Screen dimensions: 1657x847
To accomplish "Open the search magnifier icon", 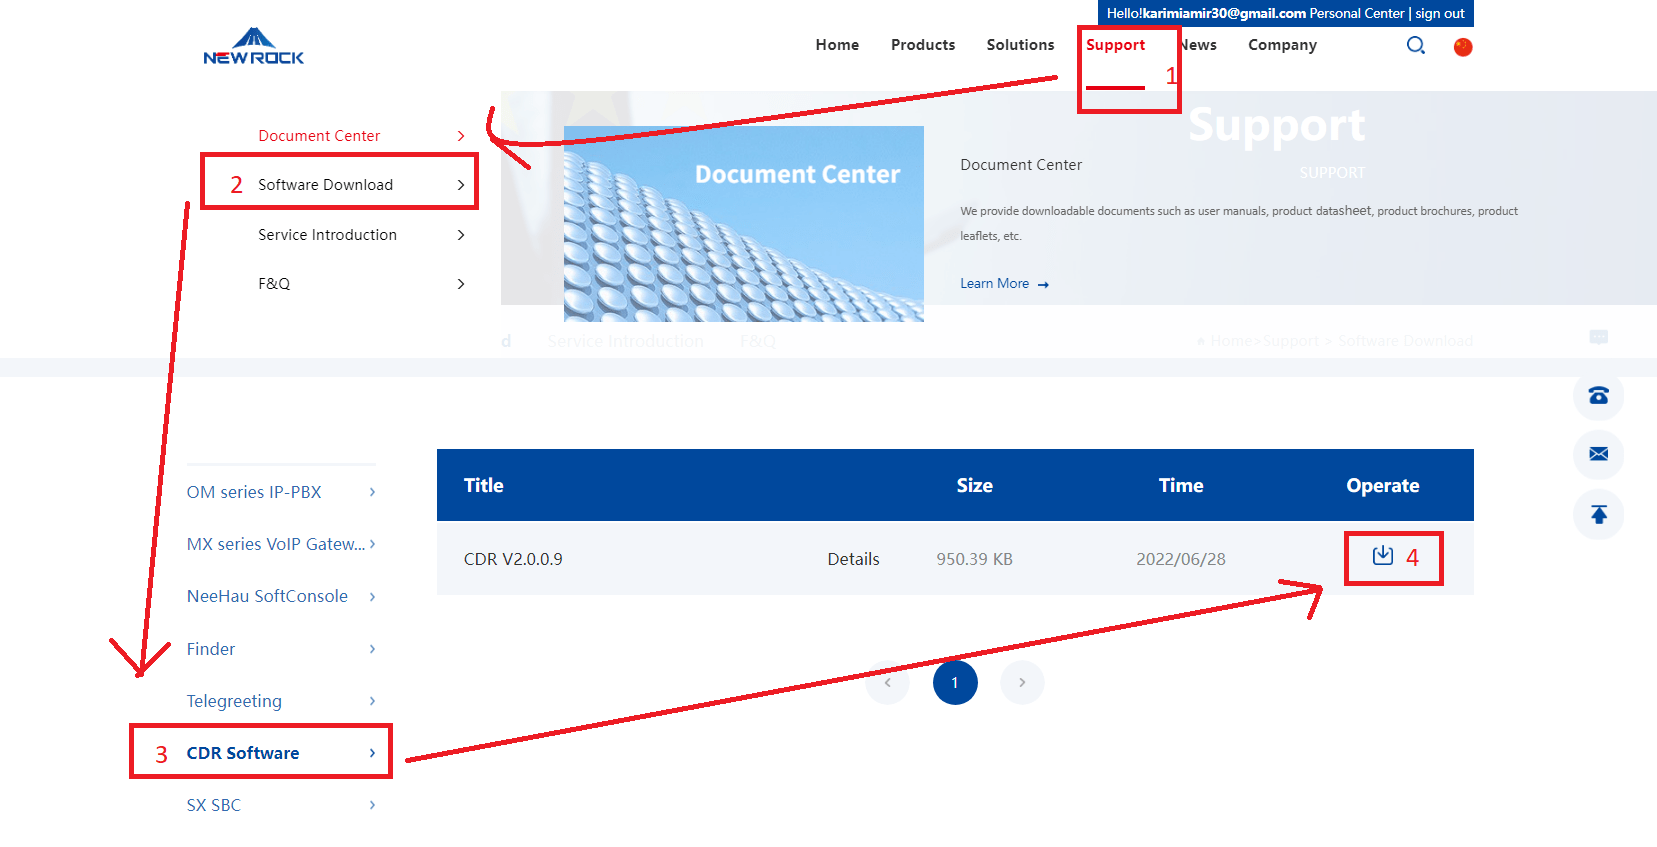I will pos(1416,45).
